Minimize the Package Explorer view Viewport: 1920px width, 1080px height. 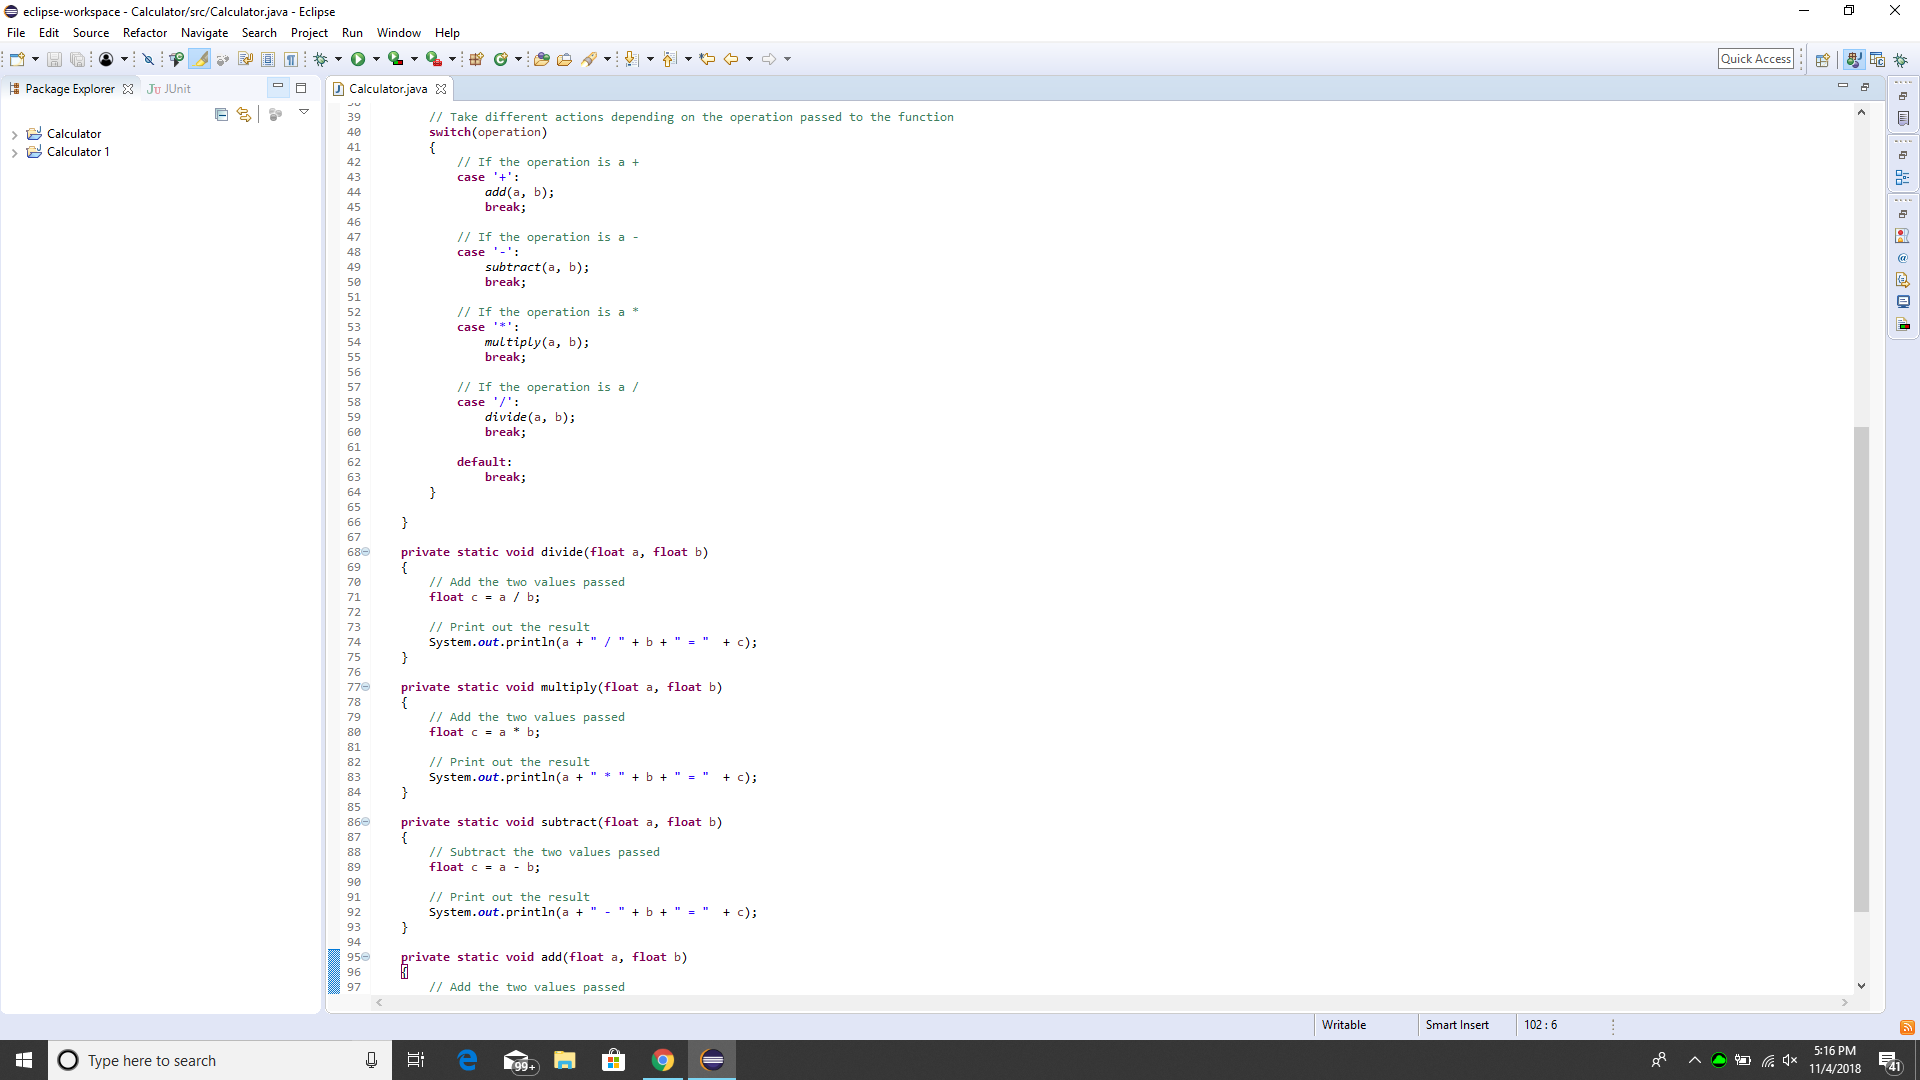(x=278, y=87)
